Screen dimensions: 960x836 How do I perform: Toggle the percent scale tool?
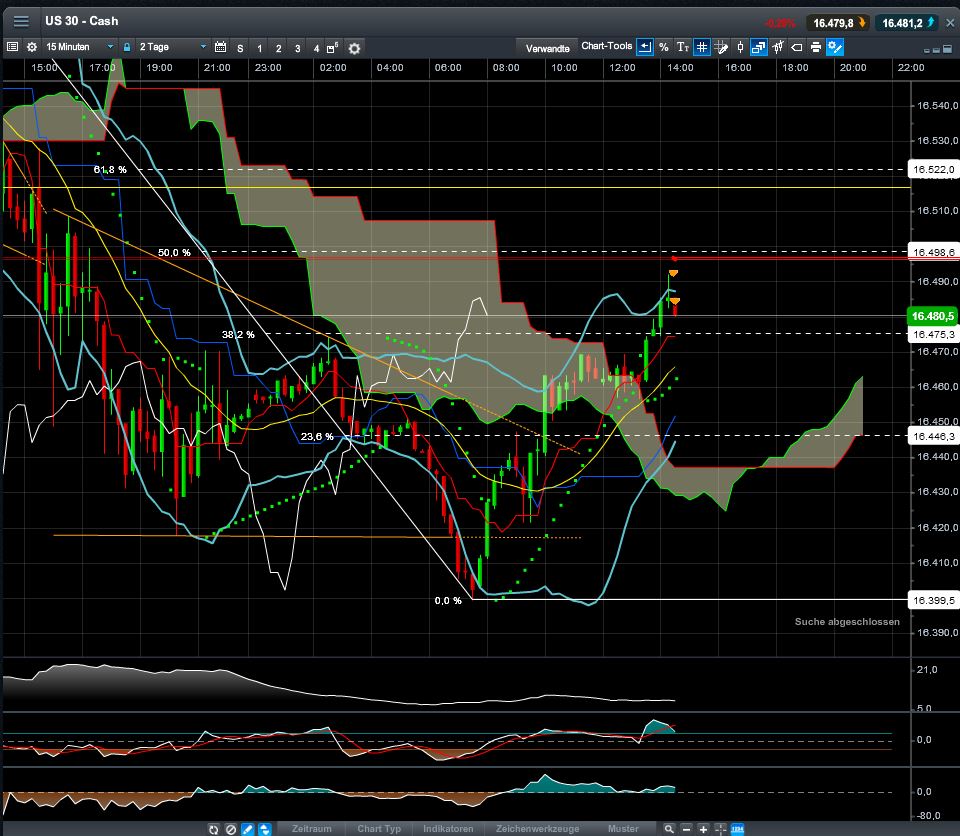tap(664, 47)
